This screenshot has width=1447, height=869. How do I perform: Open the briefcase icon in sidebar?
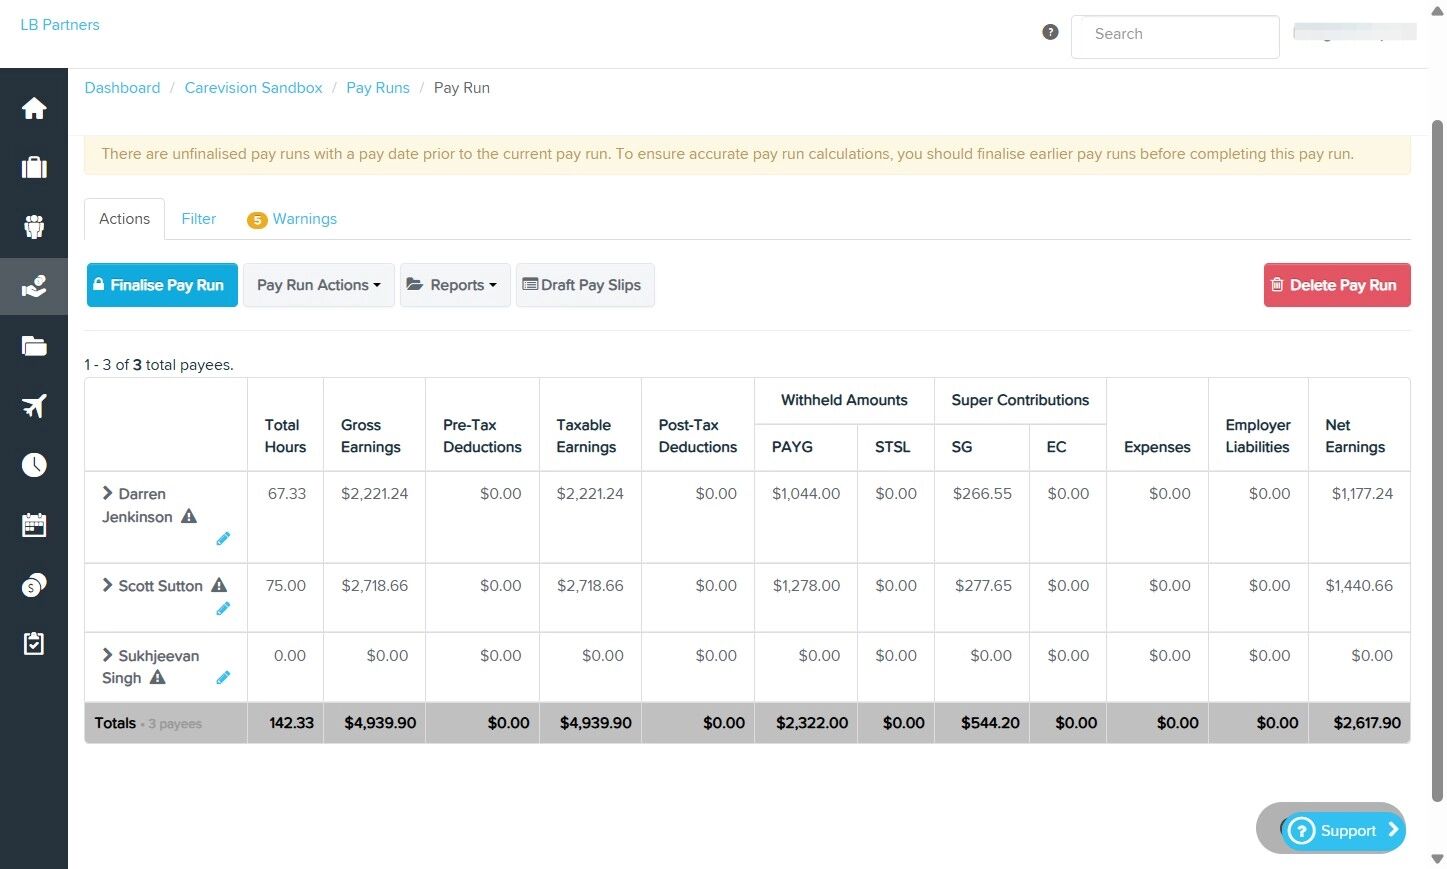[x=34, y=167]
